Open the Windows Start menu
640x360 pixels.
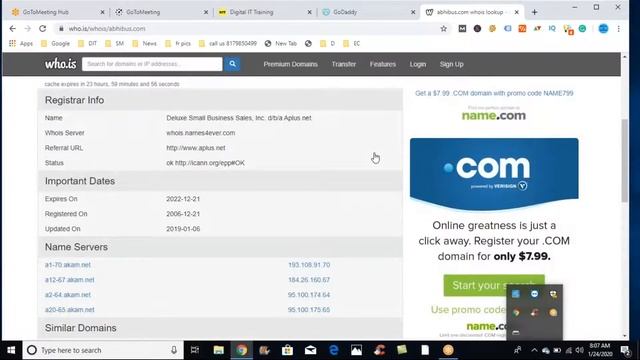(11, 350)
